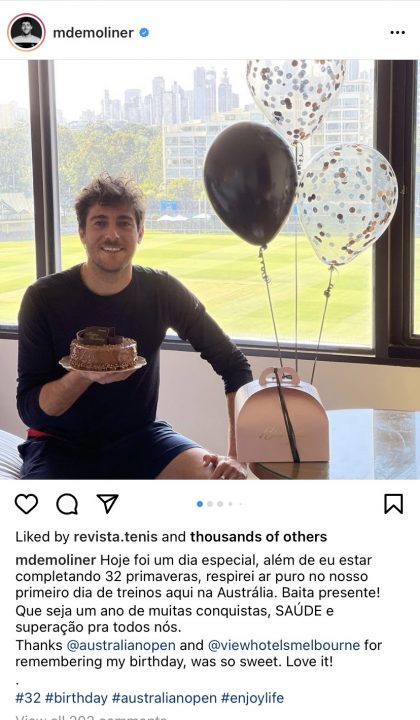The width and height of the screenshot is (420, 720).
Task: Open mdemoliner profile picture
Action: click(26, 32)
